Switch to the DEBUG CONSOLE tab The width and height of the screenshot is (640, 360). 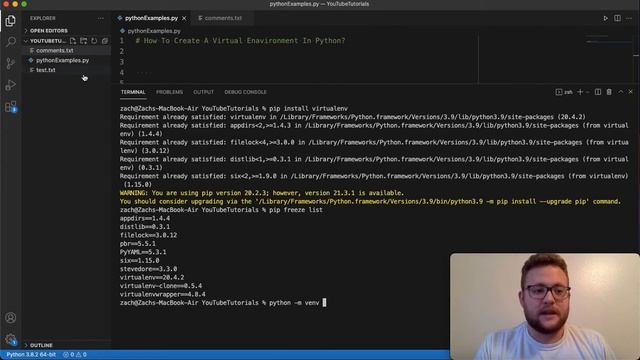click(x=245, y=92)
